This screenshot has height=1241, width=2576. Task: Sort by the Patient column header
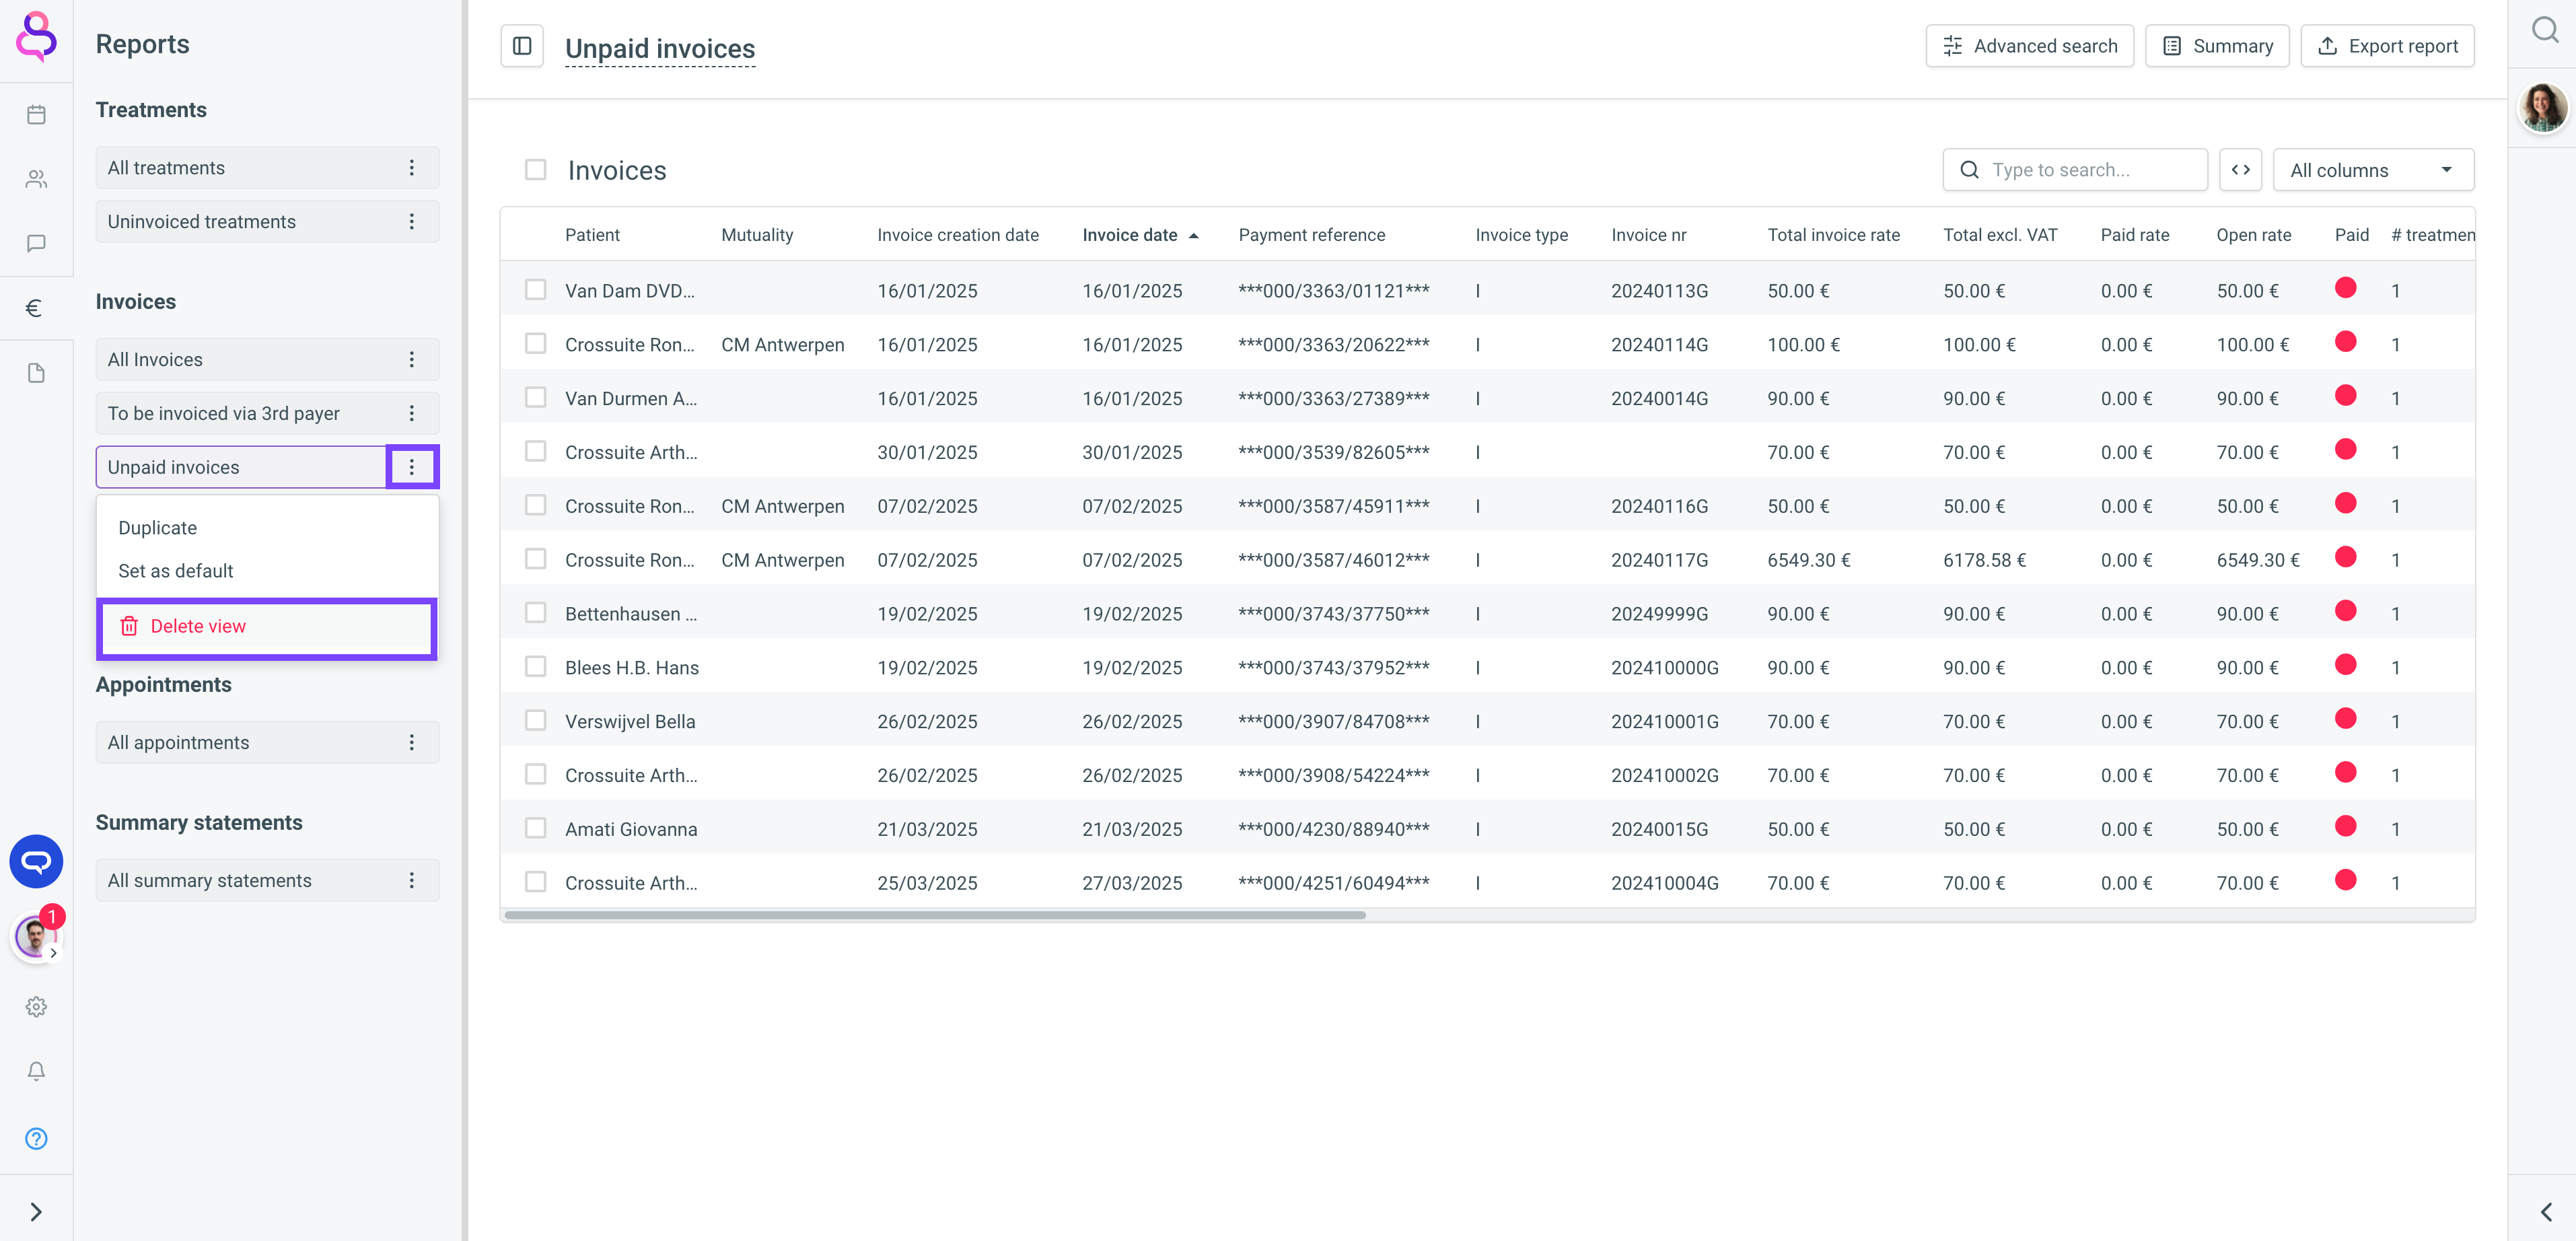[592, 235]
